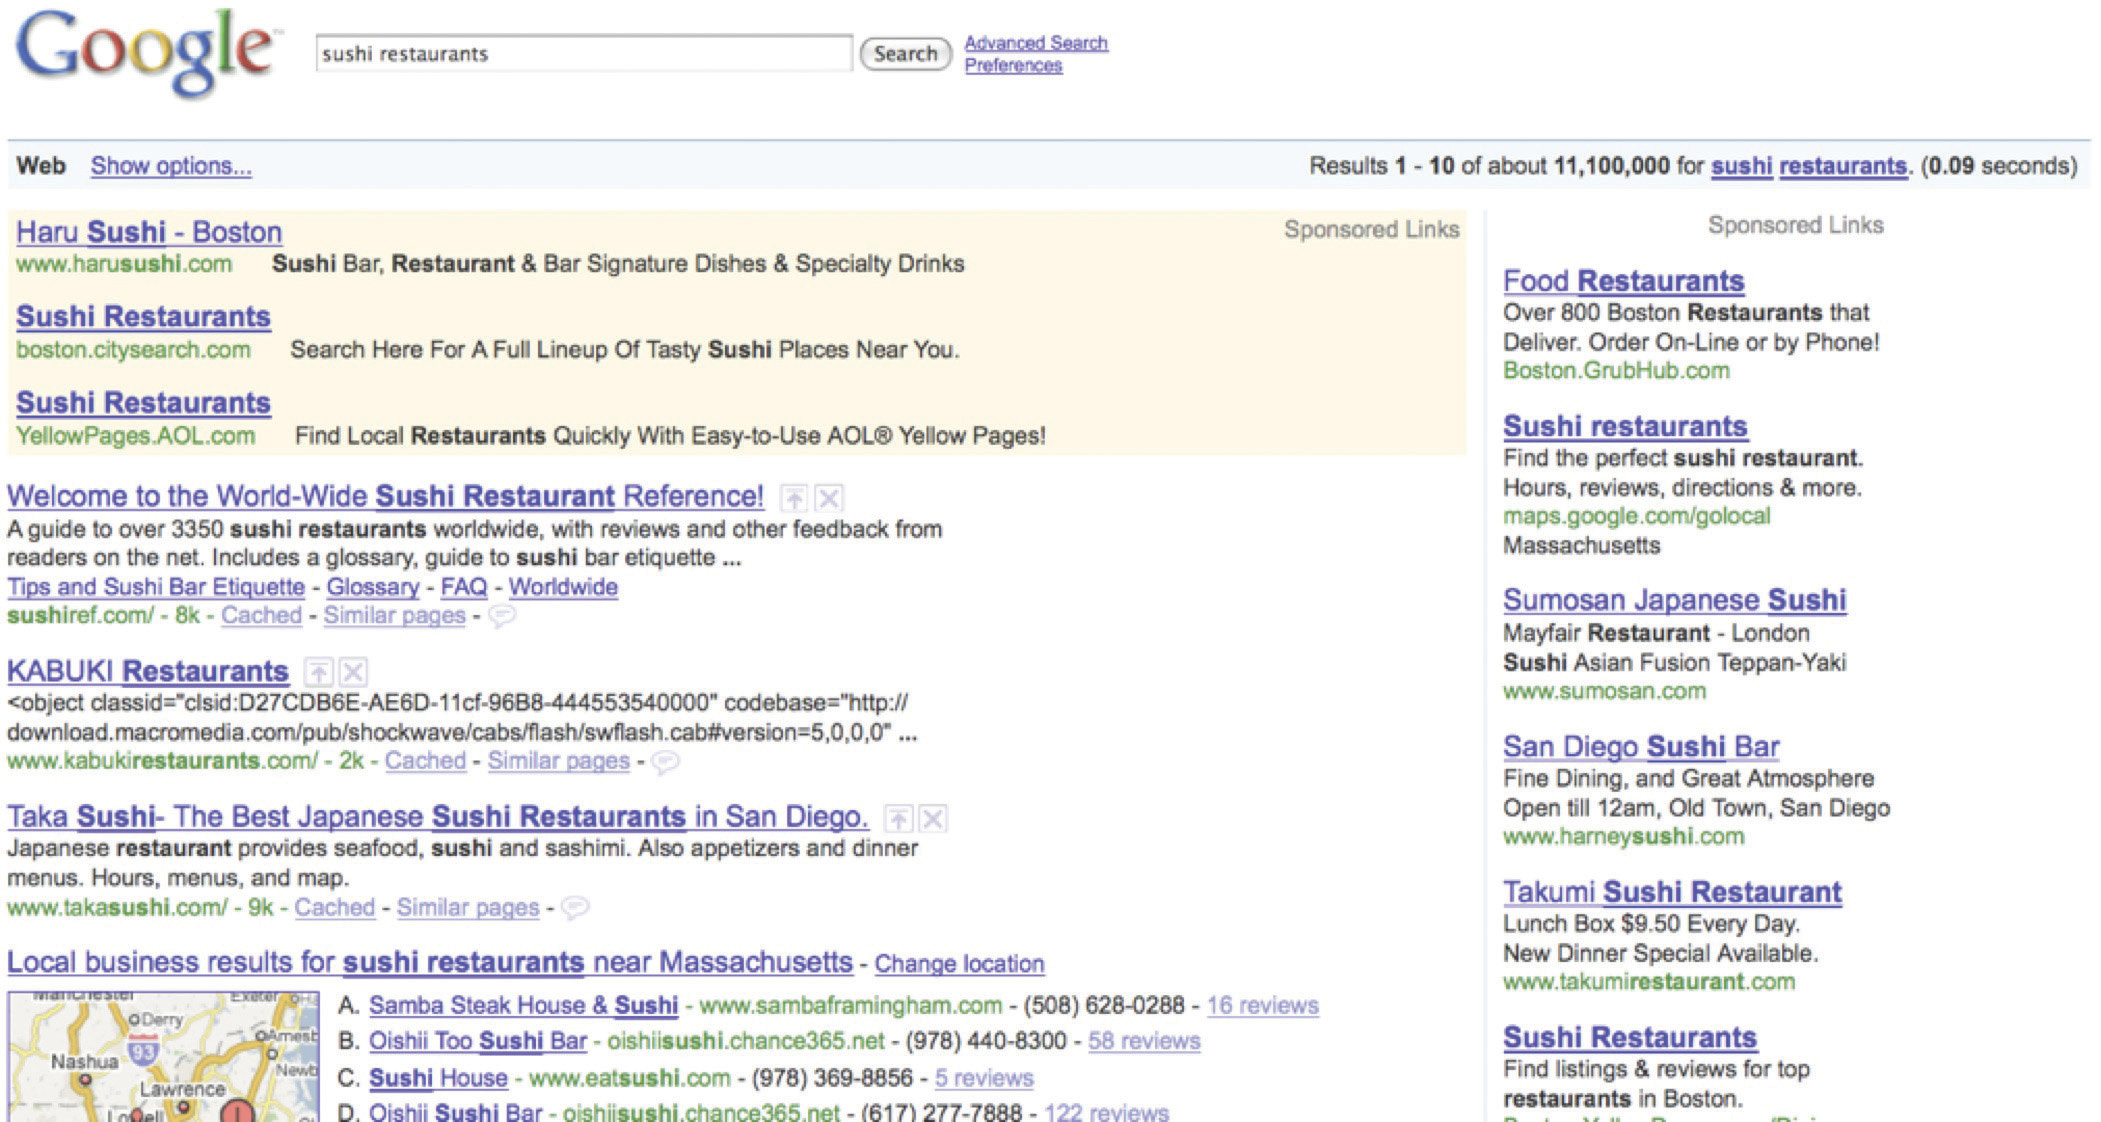Open the local results map thumbnail
The image size is (2101, 1122).
coord(163,1056)
